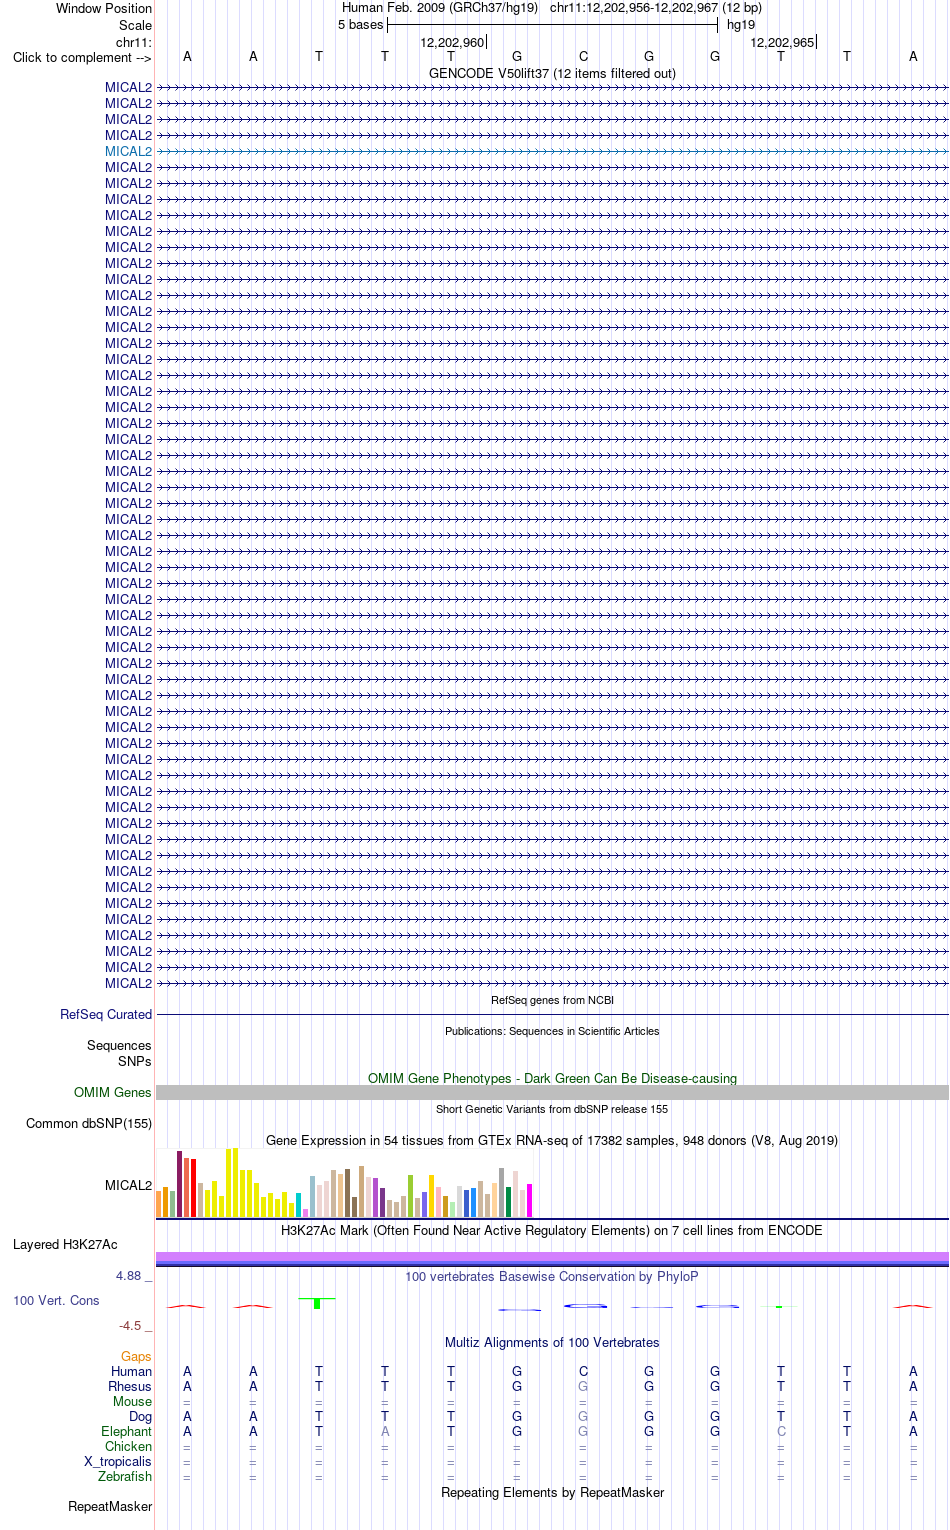The width and height of the screenshot is (950, 1530).
Task: Click the chr11:12,202,956-12,202,967 (12 bp) position text
Action: [x=655, y=7]
